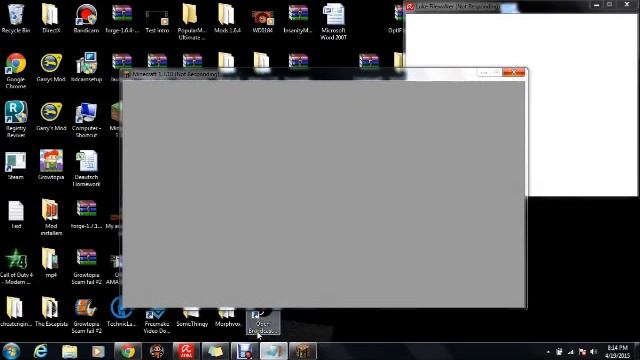Open the Mods 1.6.4 folder
Screen dimensions: 640x360
(x=227, y=18)
